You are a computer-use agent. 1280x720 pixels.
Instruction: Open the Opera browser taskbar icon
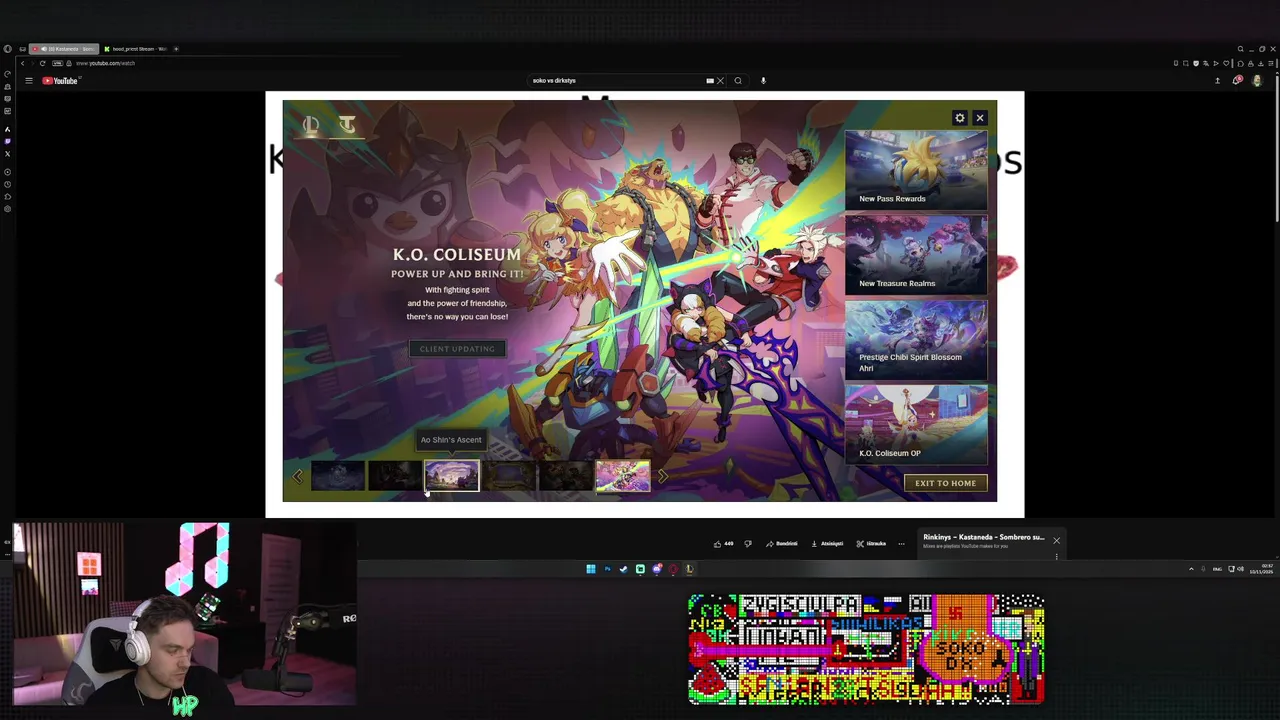pyautogui.click(x=673, y=569)
